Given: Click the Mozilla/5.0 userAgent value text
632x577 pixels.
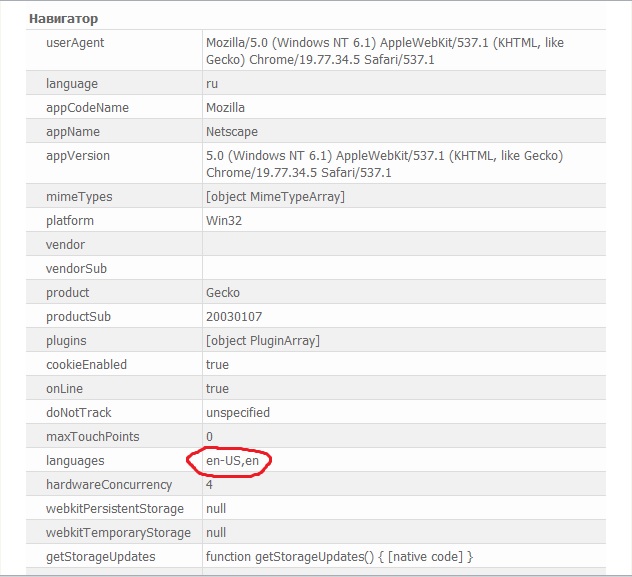Looking at the screenshot, I should click(385, 51).
